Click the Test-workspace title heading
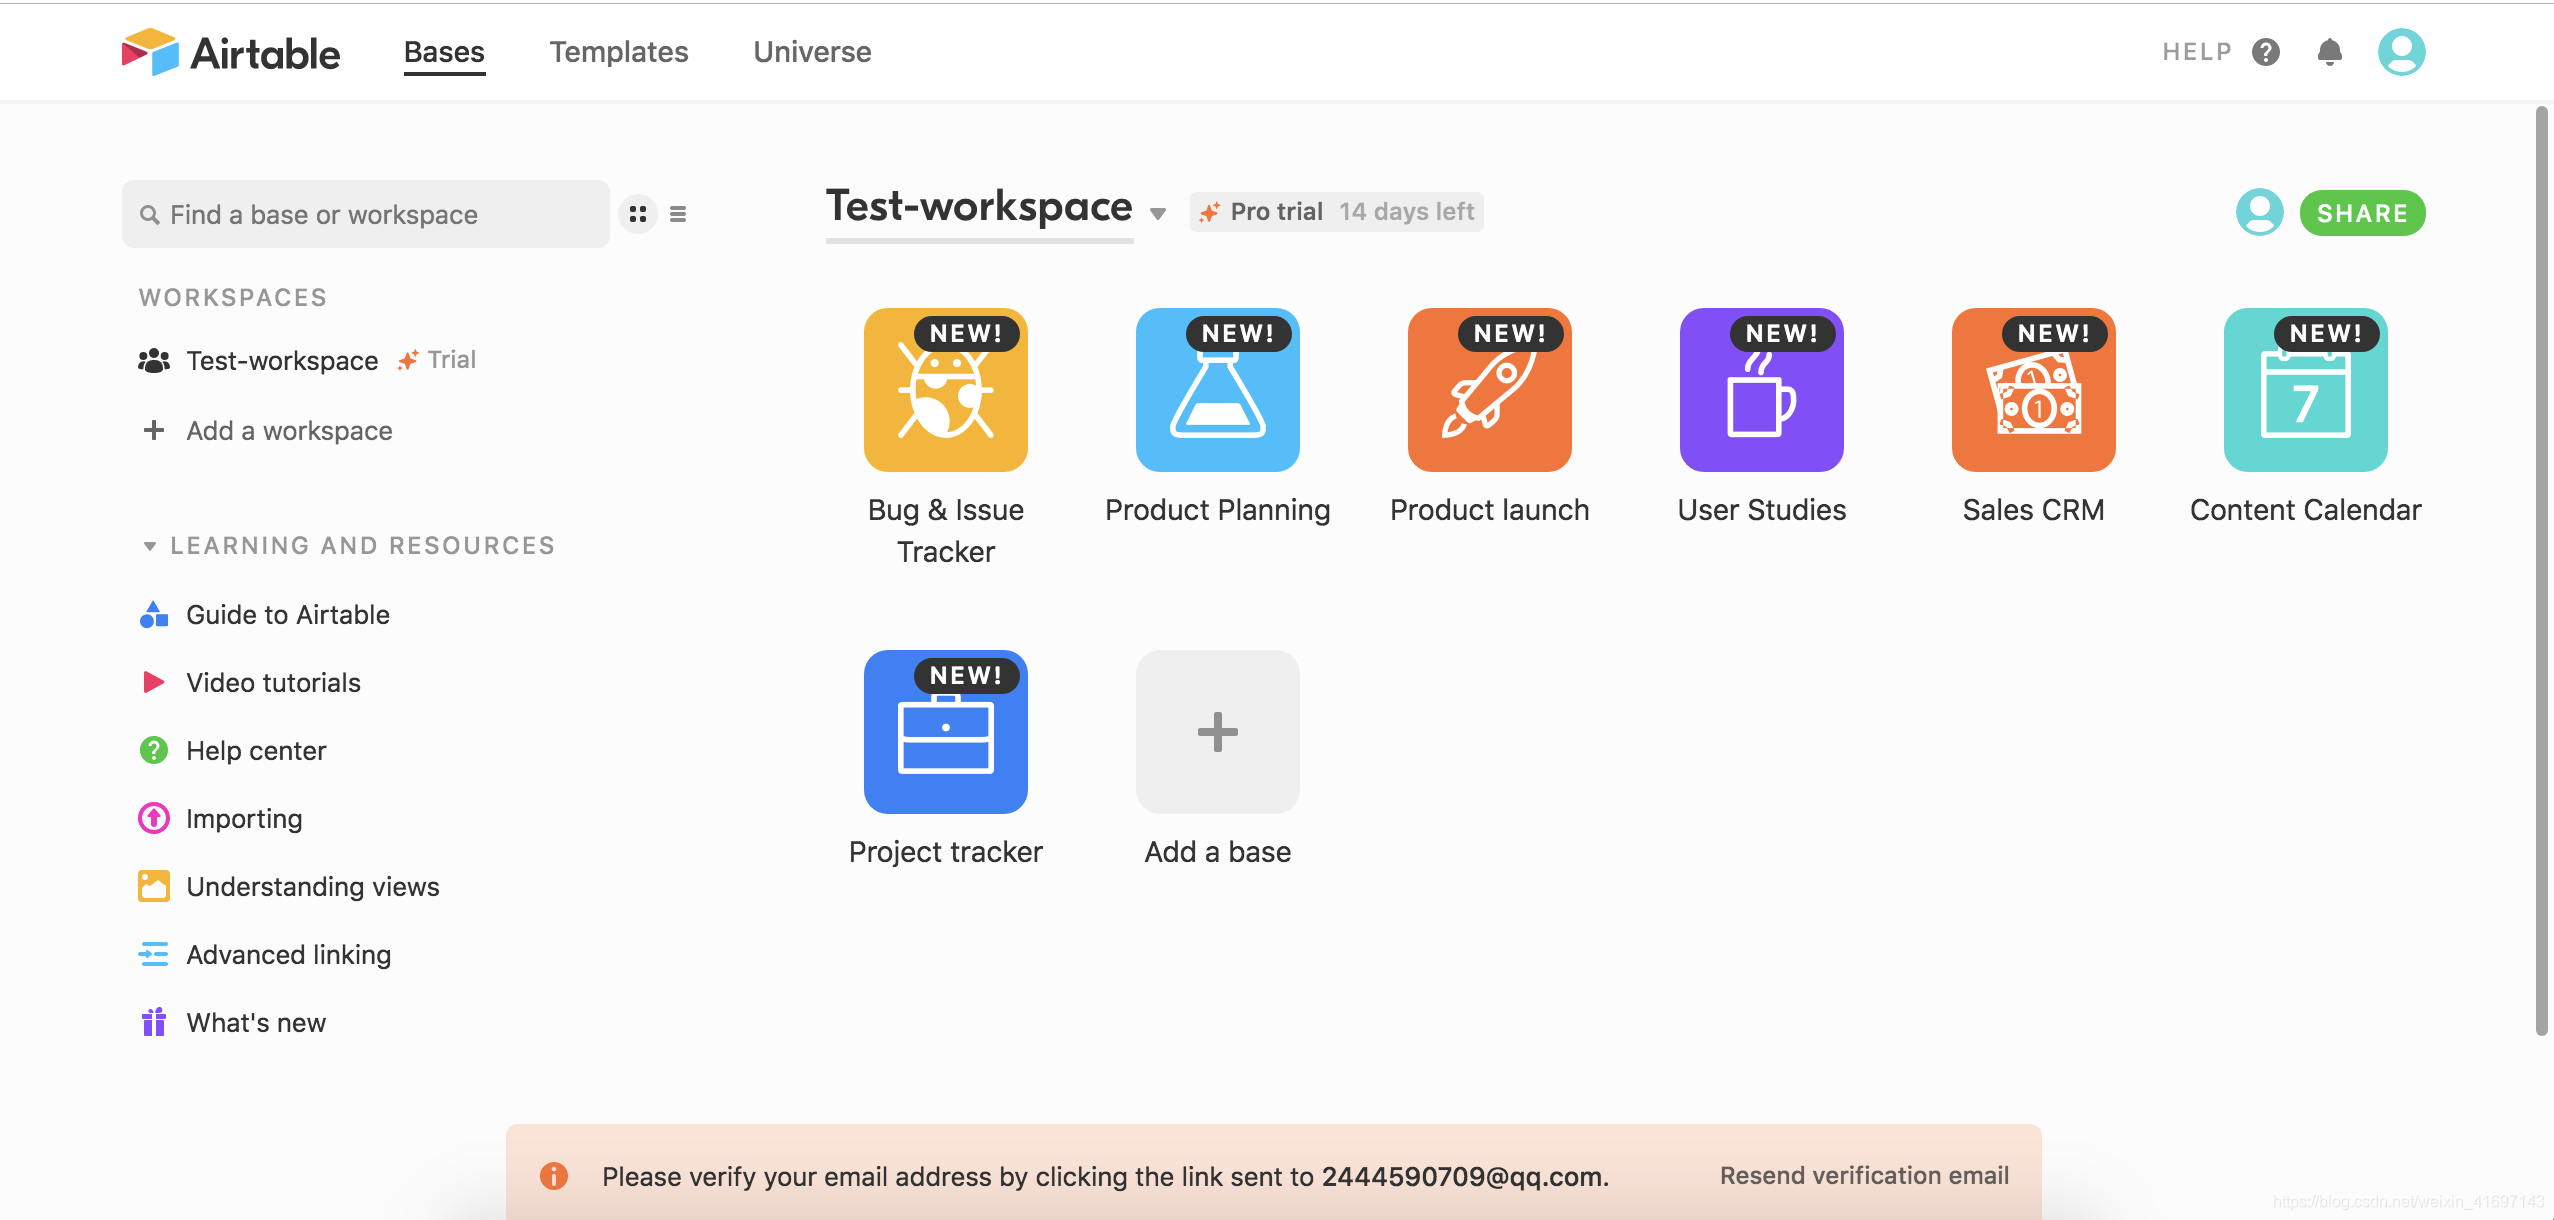This screenshot has height=1220, width=2554. (979, 207)
